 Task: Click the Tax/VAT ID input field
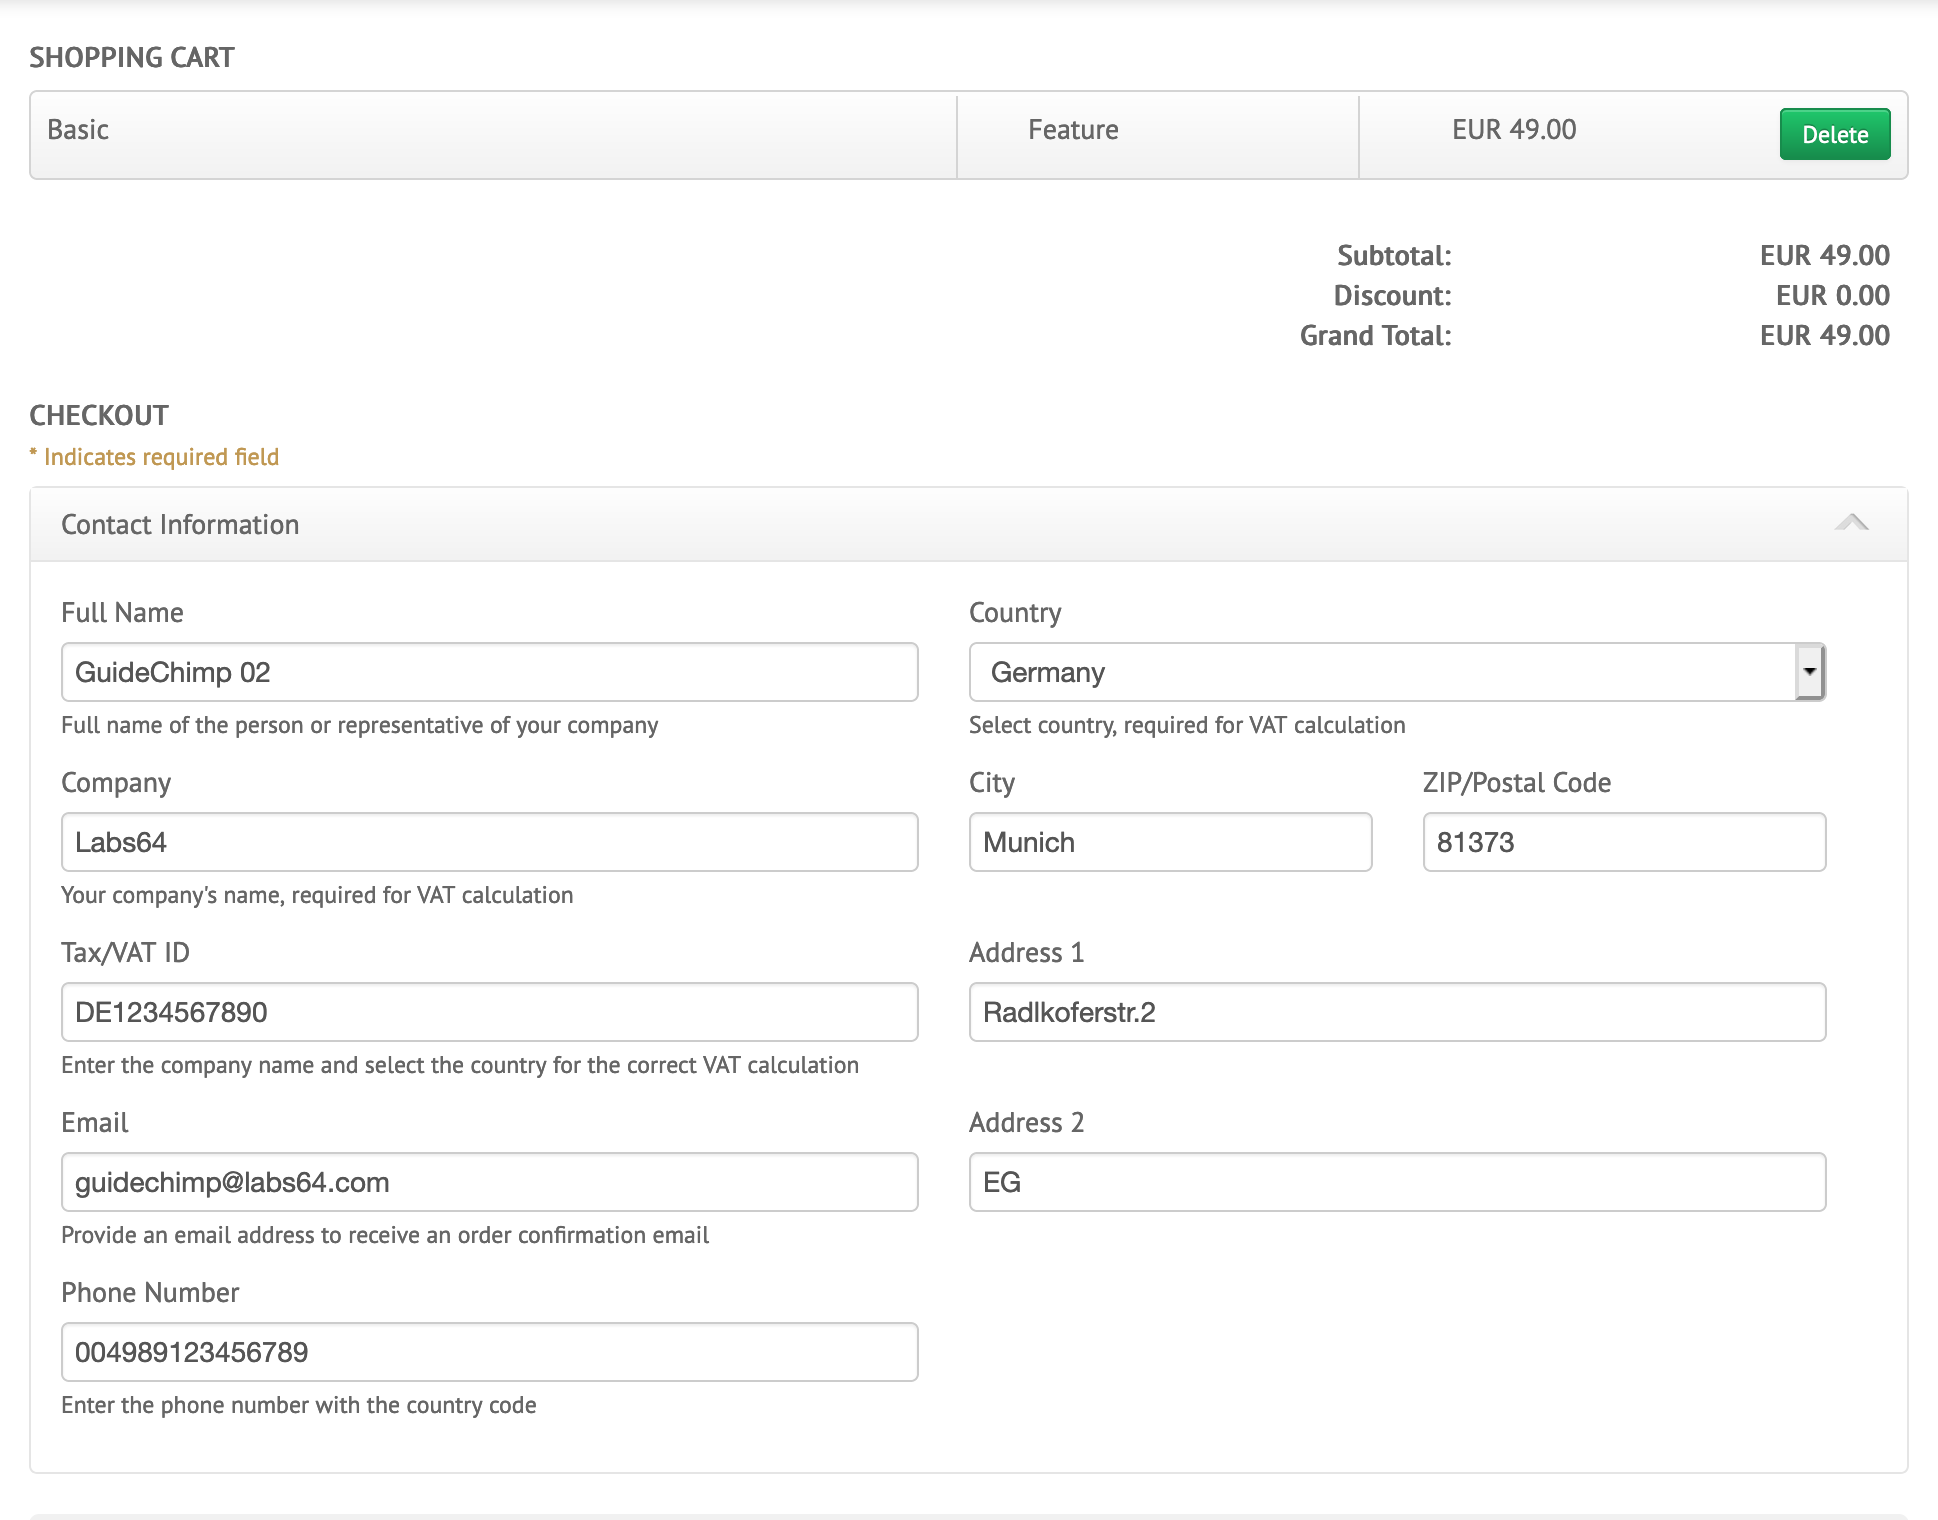click(x=489, y=1012)
